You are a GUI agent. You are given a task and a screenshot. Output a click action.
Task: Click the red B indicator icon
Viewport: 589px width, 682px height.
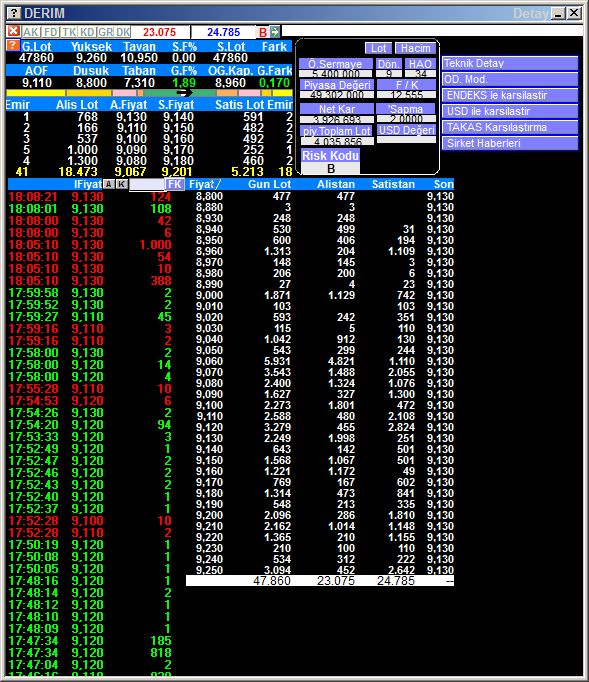click(x=263, y=32)
